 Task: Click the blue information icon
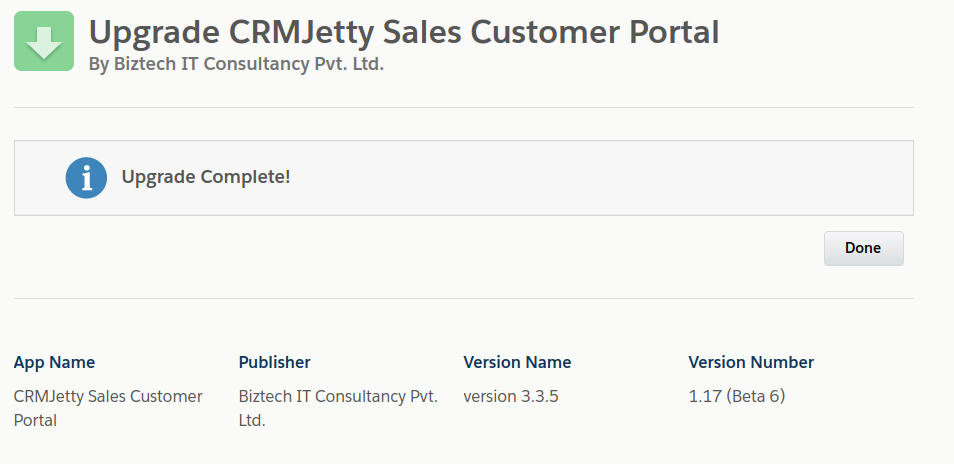(x=86, y=177)
